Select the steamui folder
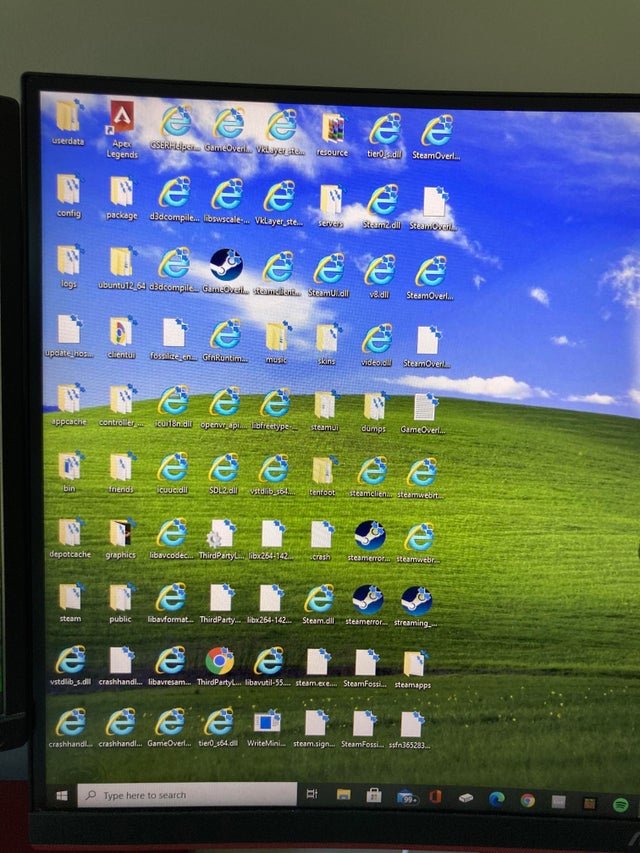Screen dimensions: 640x853 (x=325, y=406)
